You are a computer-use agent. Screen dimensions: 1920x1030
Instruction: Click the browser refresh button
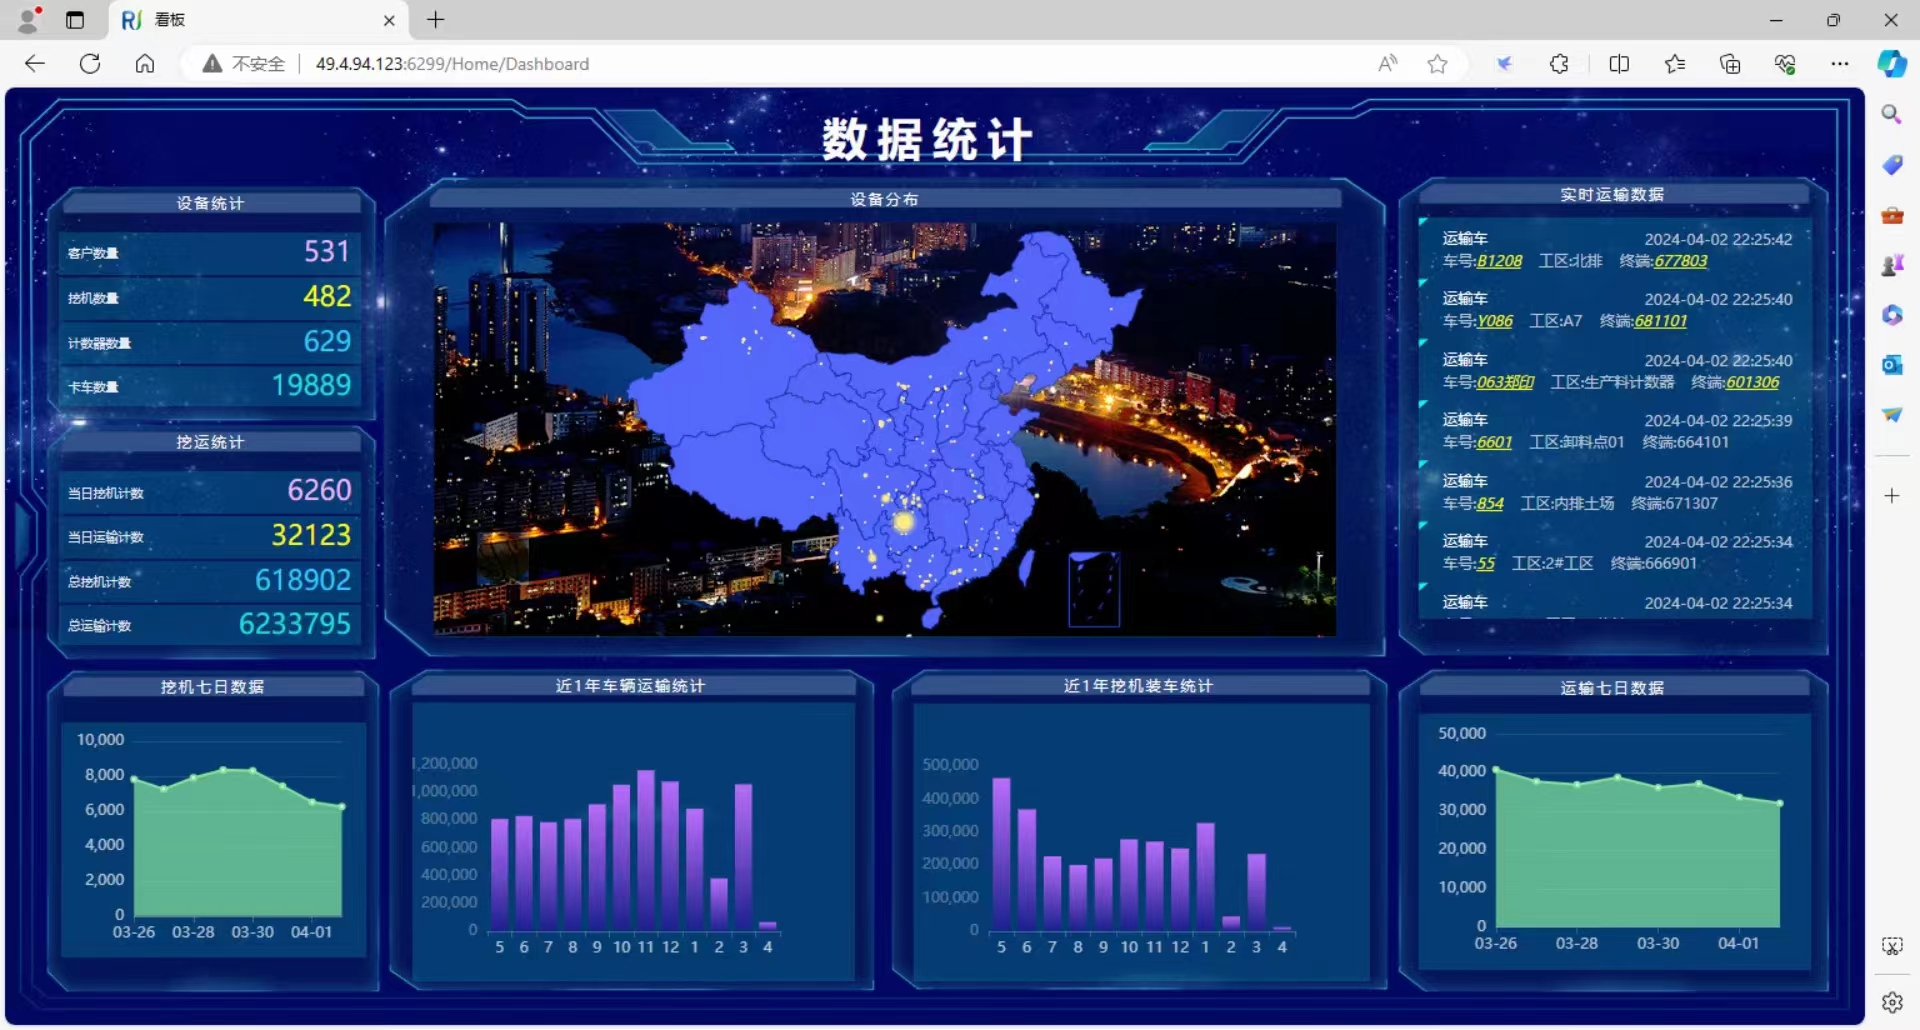[x=90, y=64]
